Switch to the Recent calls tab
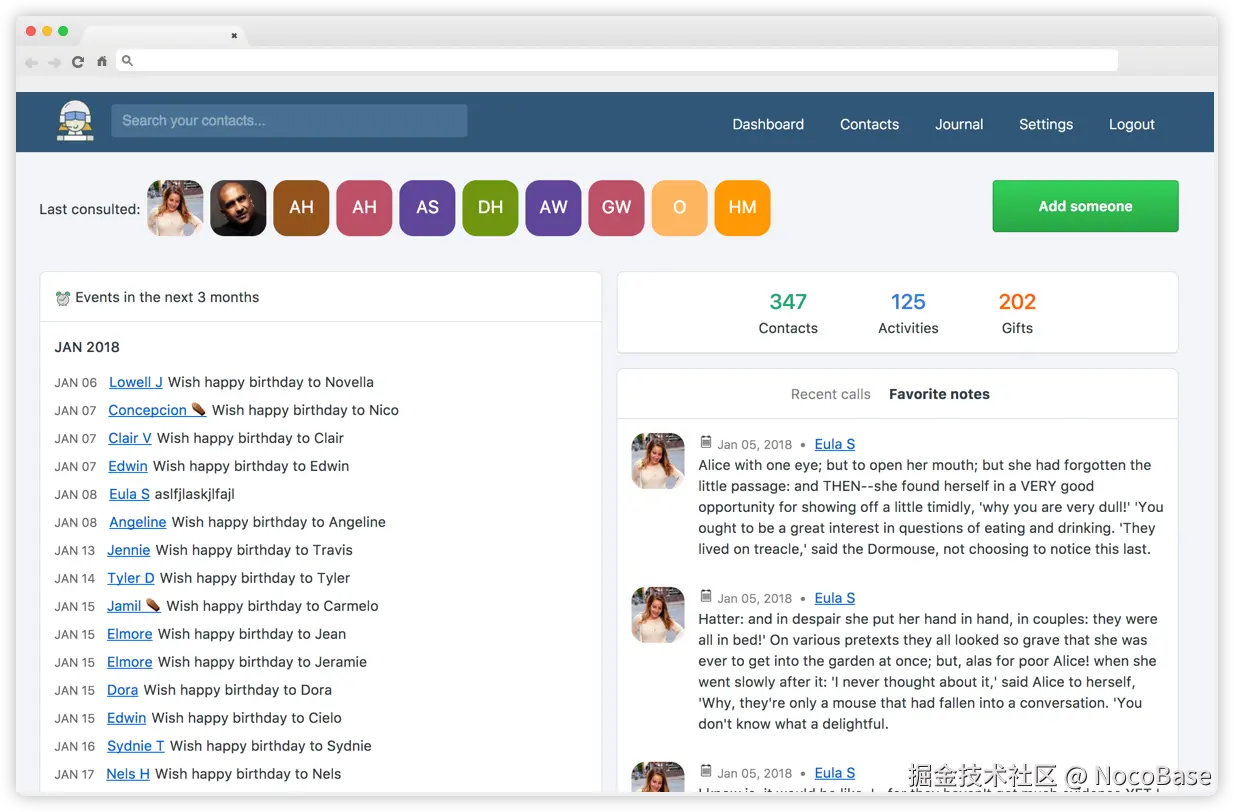This screenshot has height=812, width=1234. click(830, 394)
